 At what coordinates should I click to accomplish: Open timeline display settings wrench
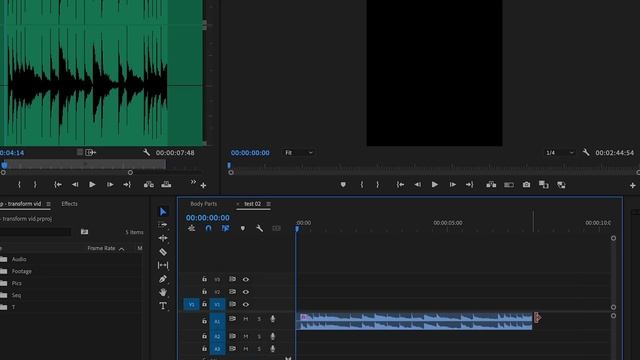click(259, 228)
